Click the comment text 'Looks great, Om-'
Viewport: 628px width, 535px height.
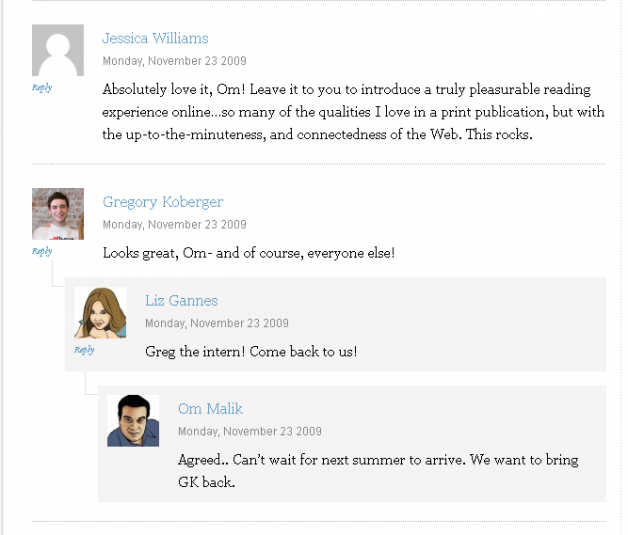[249, 253]
